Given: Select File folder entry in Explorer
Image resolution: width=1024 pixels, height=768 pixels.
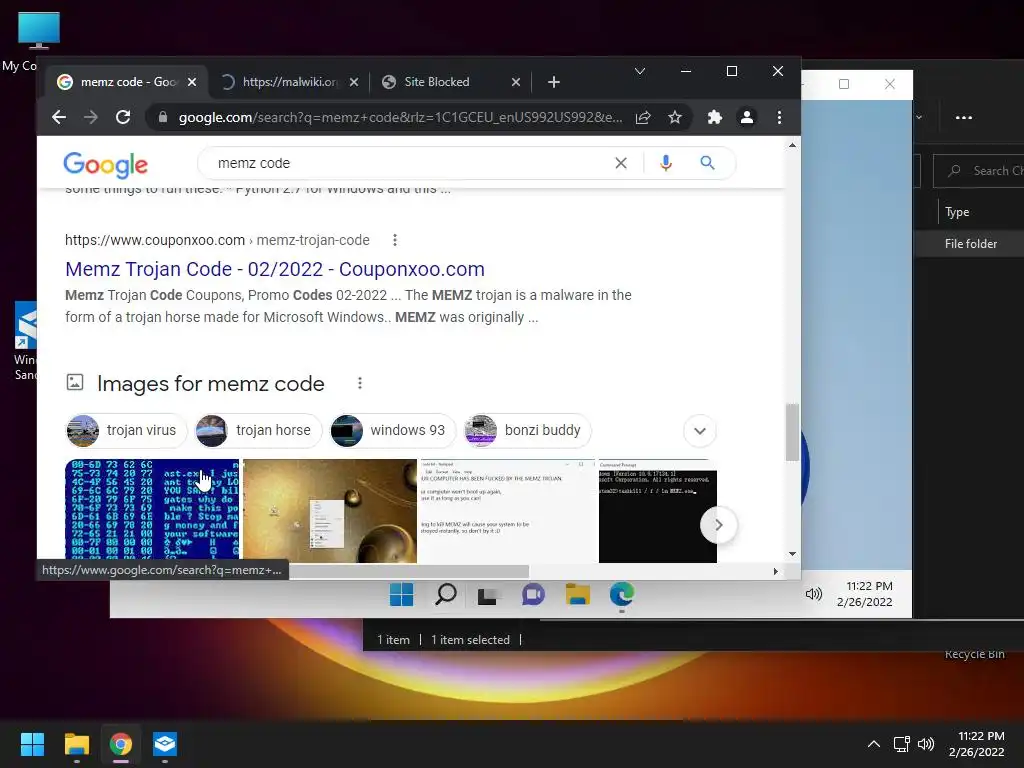Looking at the screenshot, I should coord(970,244).
